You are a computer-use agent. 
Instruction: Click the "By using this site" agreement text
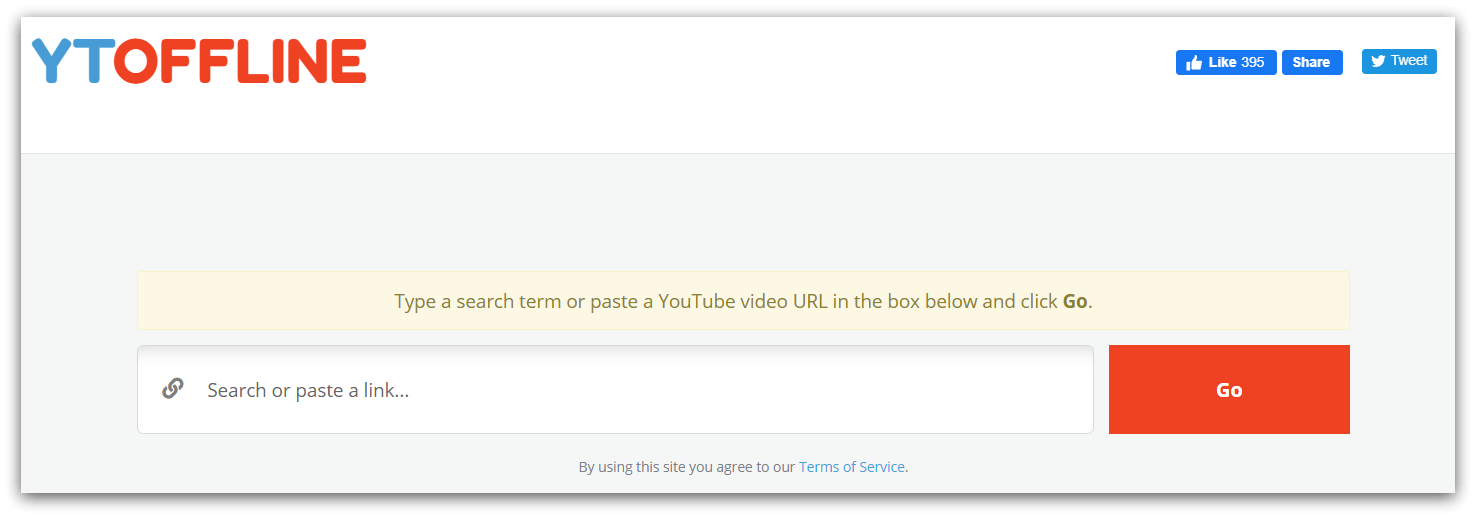pyautogui.click(x=686, y=467)
